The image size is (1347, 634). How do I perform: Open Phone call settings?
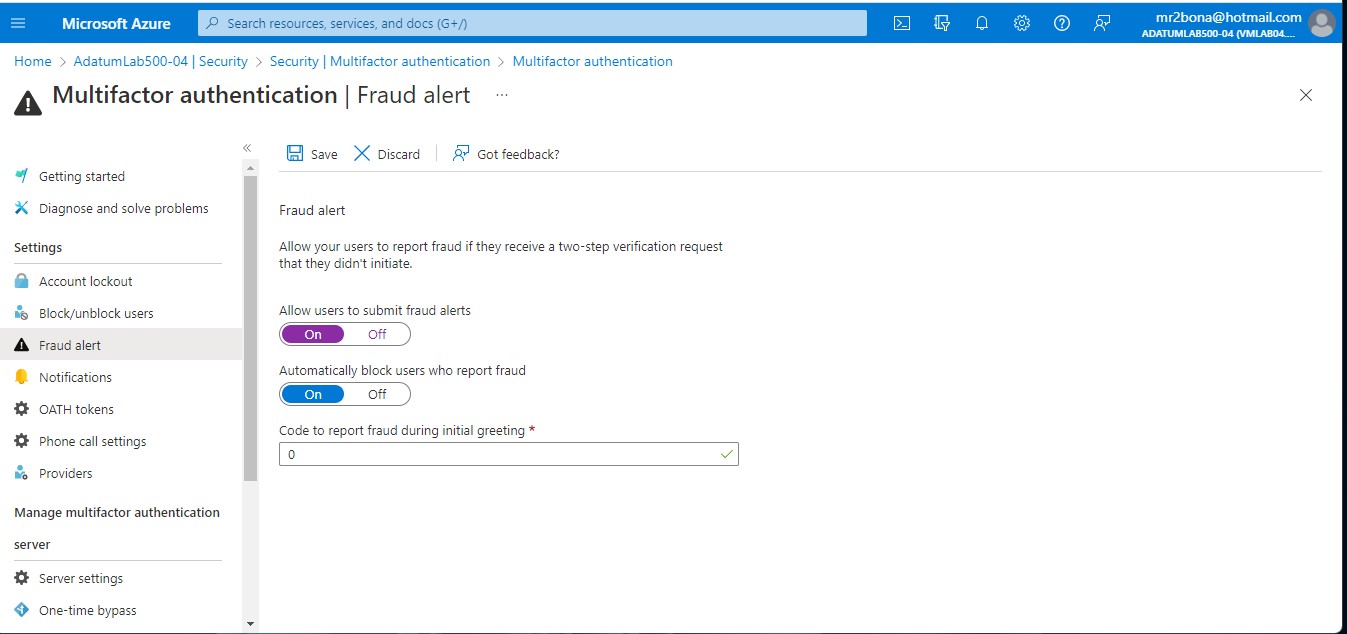93,441
